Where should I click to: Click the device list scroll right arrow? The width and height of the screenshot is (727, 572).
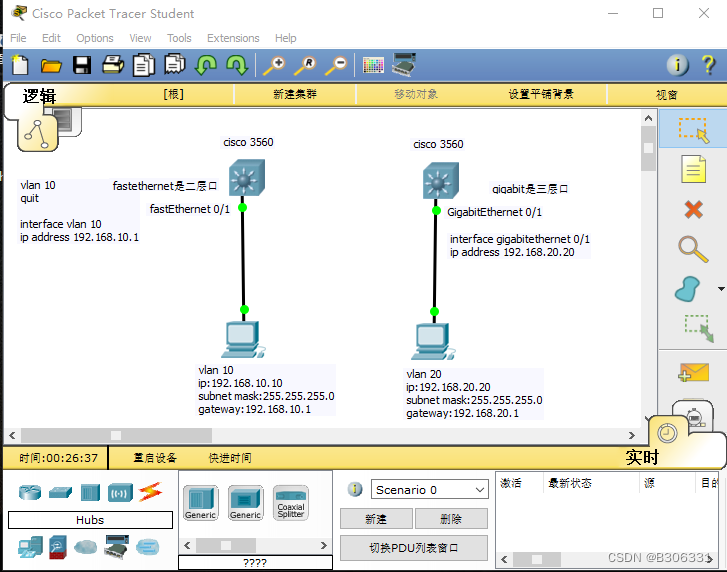(x=324, y=546)
